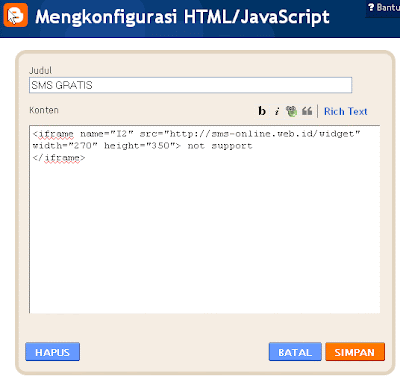Apply bold formatting with the b icon
400x379 pixels.
tap(262, 111)
